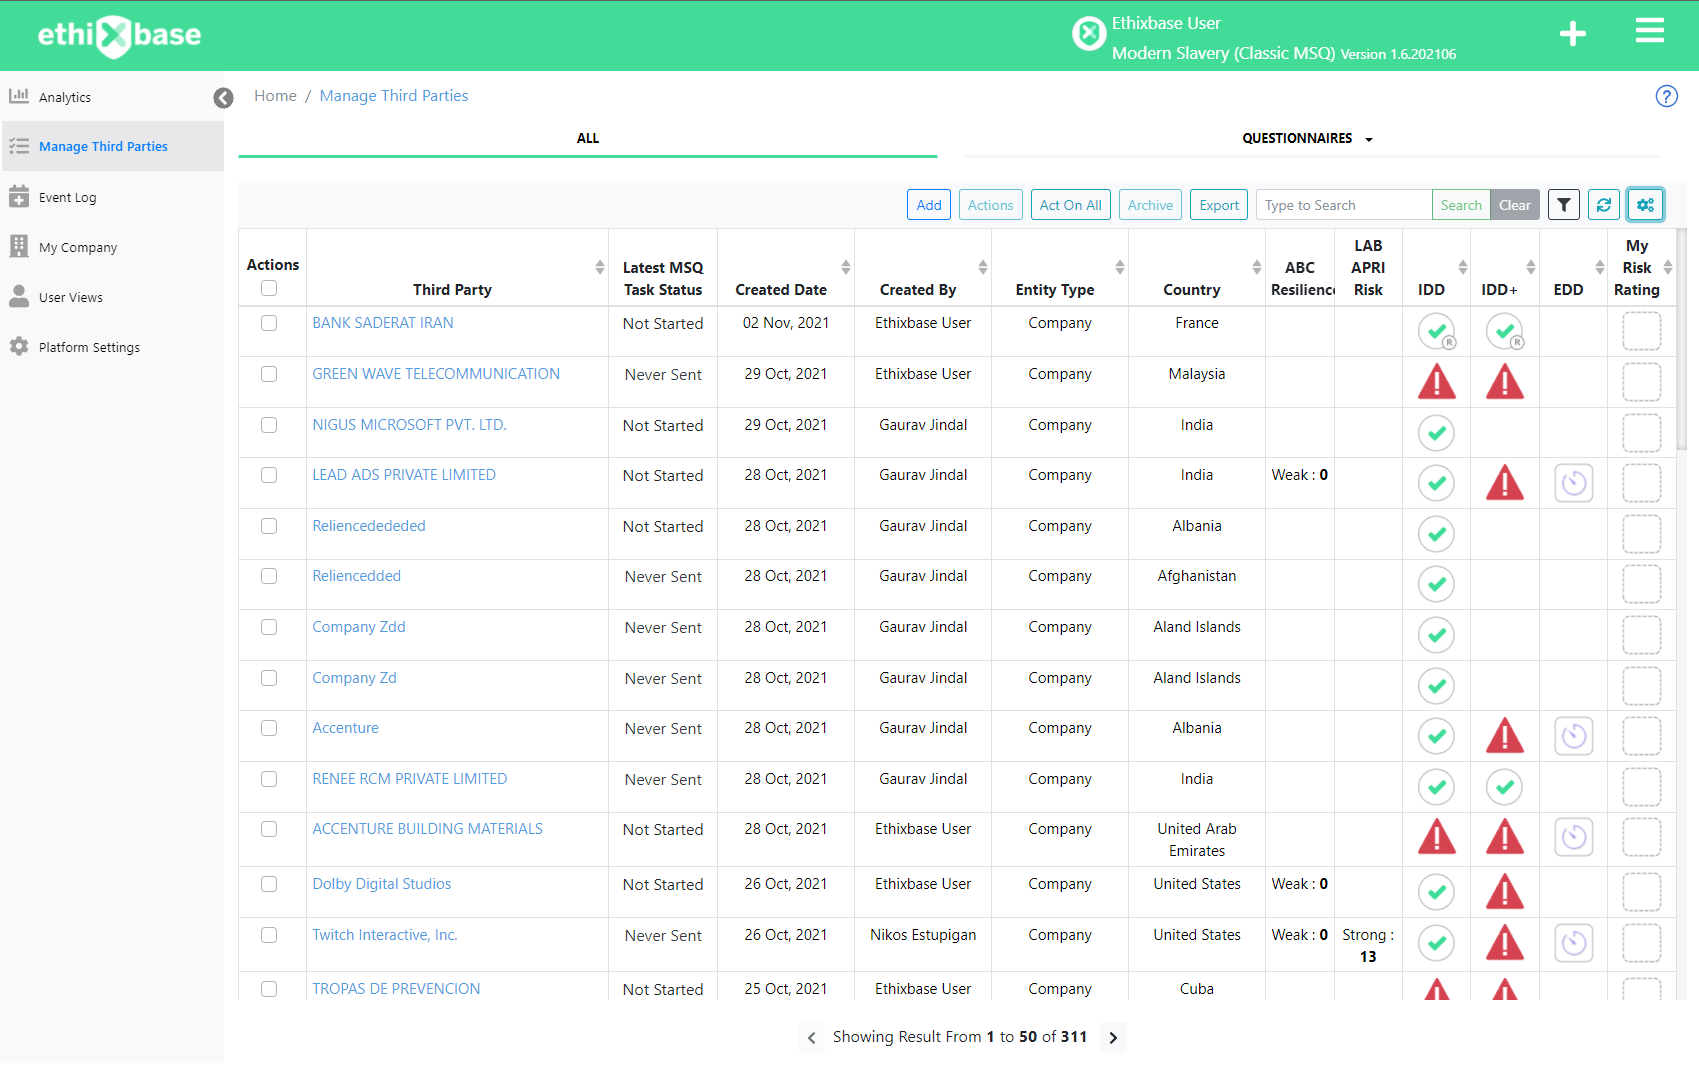The height and width of the screenshot is (1073, 1699).
Task: Sort by Created Date using its sort arrows
Action: click(x=847, y=267)
